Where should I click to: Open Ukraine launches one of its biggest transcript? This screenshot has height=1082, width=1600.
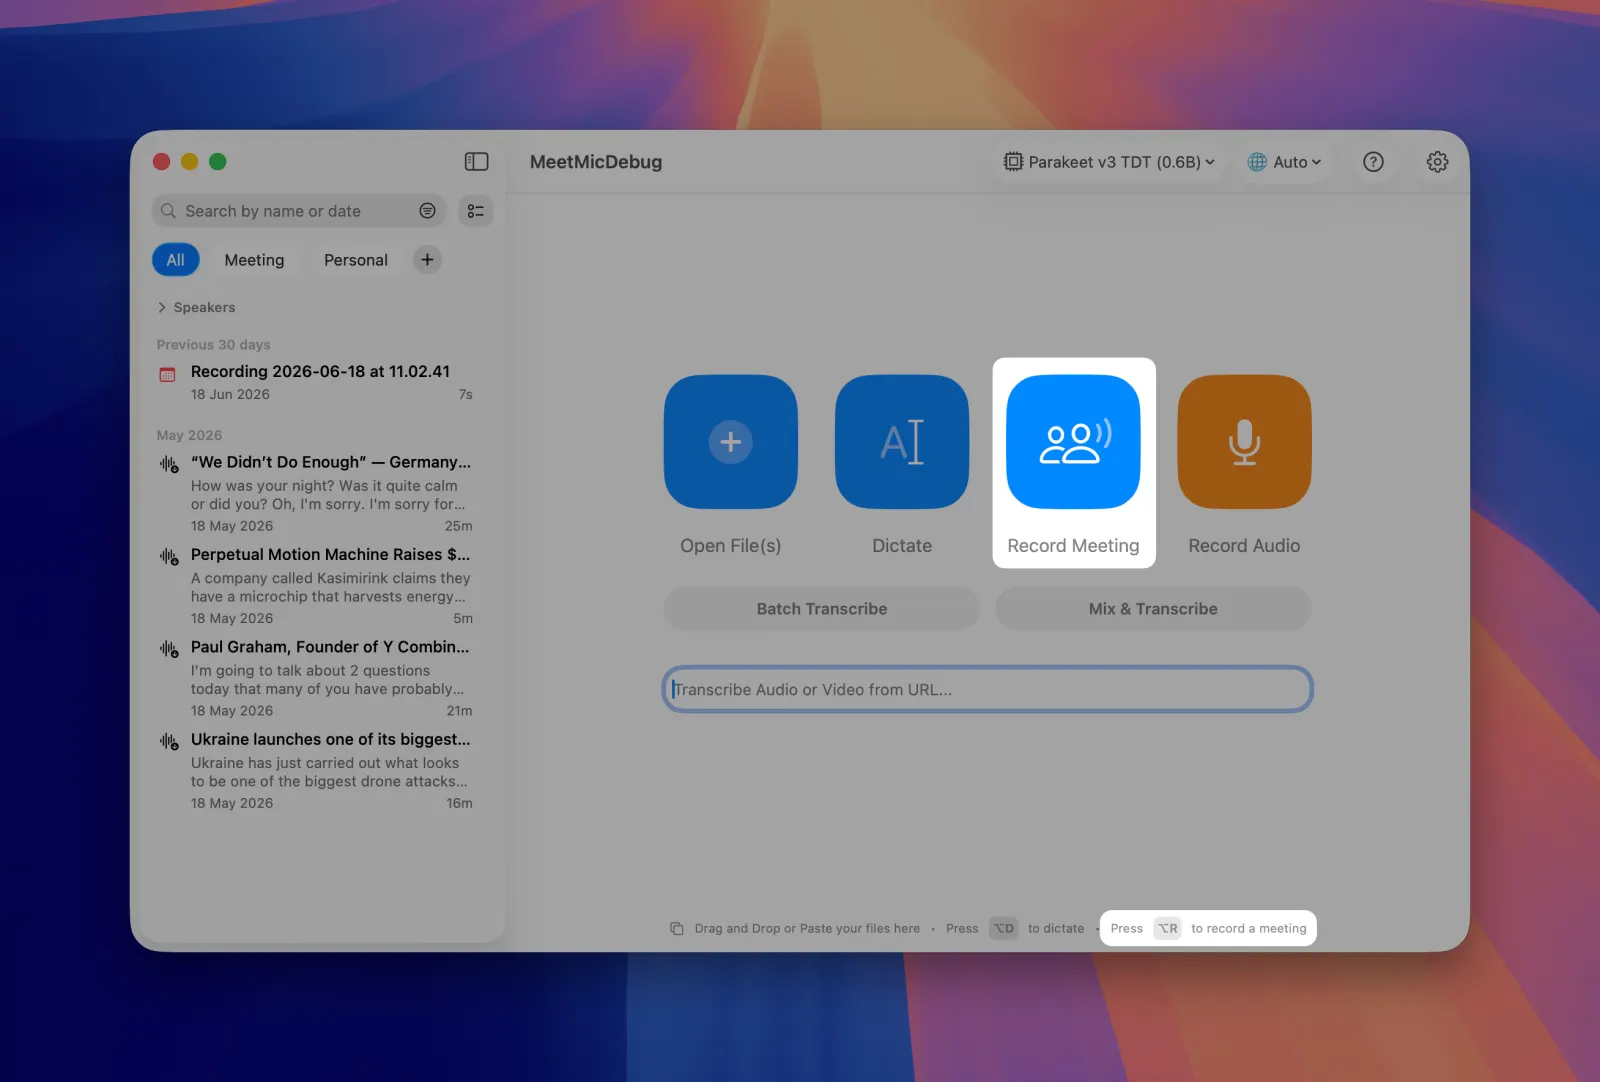pos(315,770)
